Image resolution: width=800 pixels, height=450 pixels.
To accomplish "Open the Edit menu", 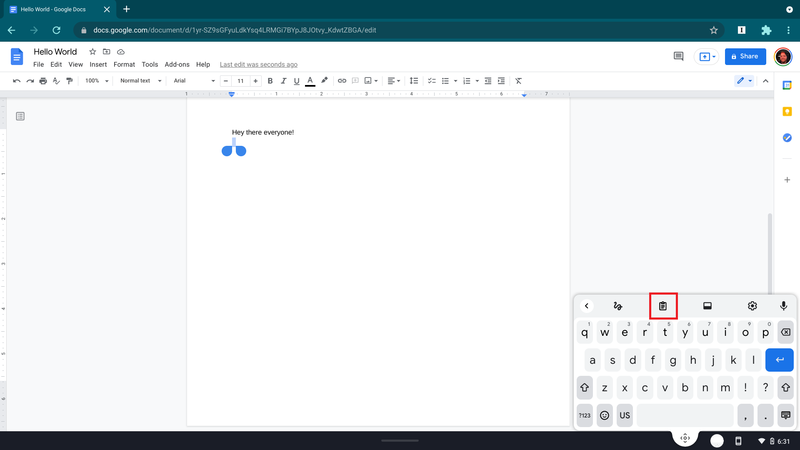I will pos(56,64).
